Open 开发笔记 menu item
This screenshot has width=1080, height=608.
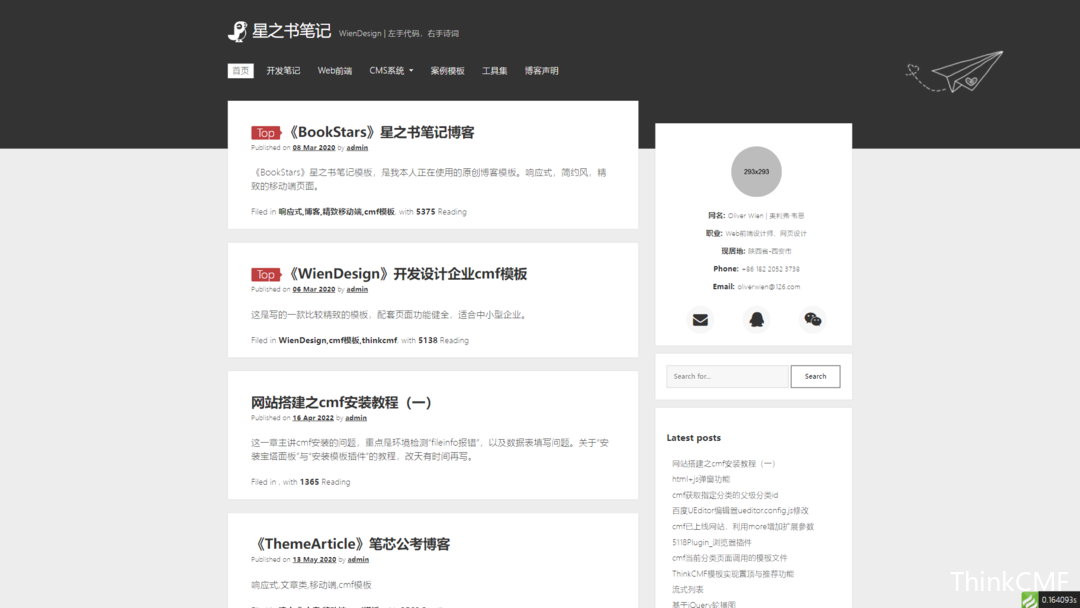[x=283, y=71]
